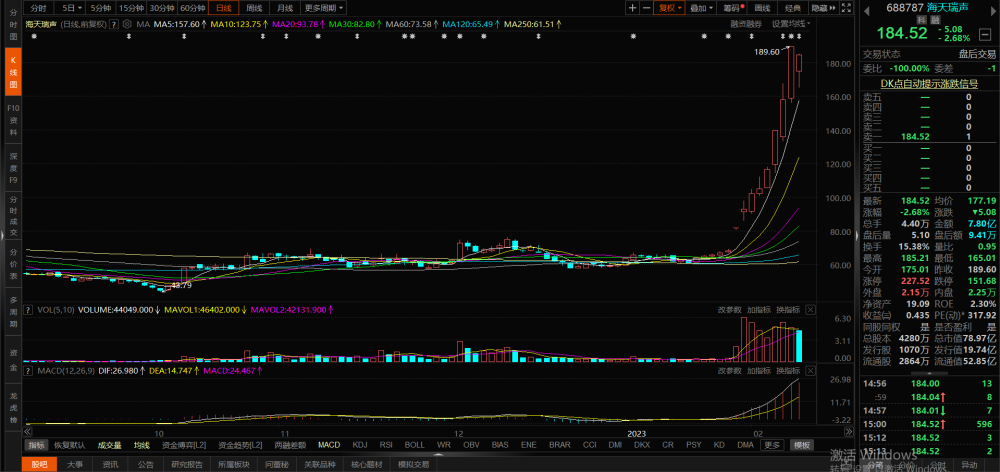This screenshot has width=1000, height=472.
Task: Click the 189.60 high price label
Action: (x=766, y=52)
